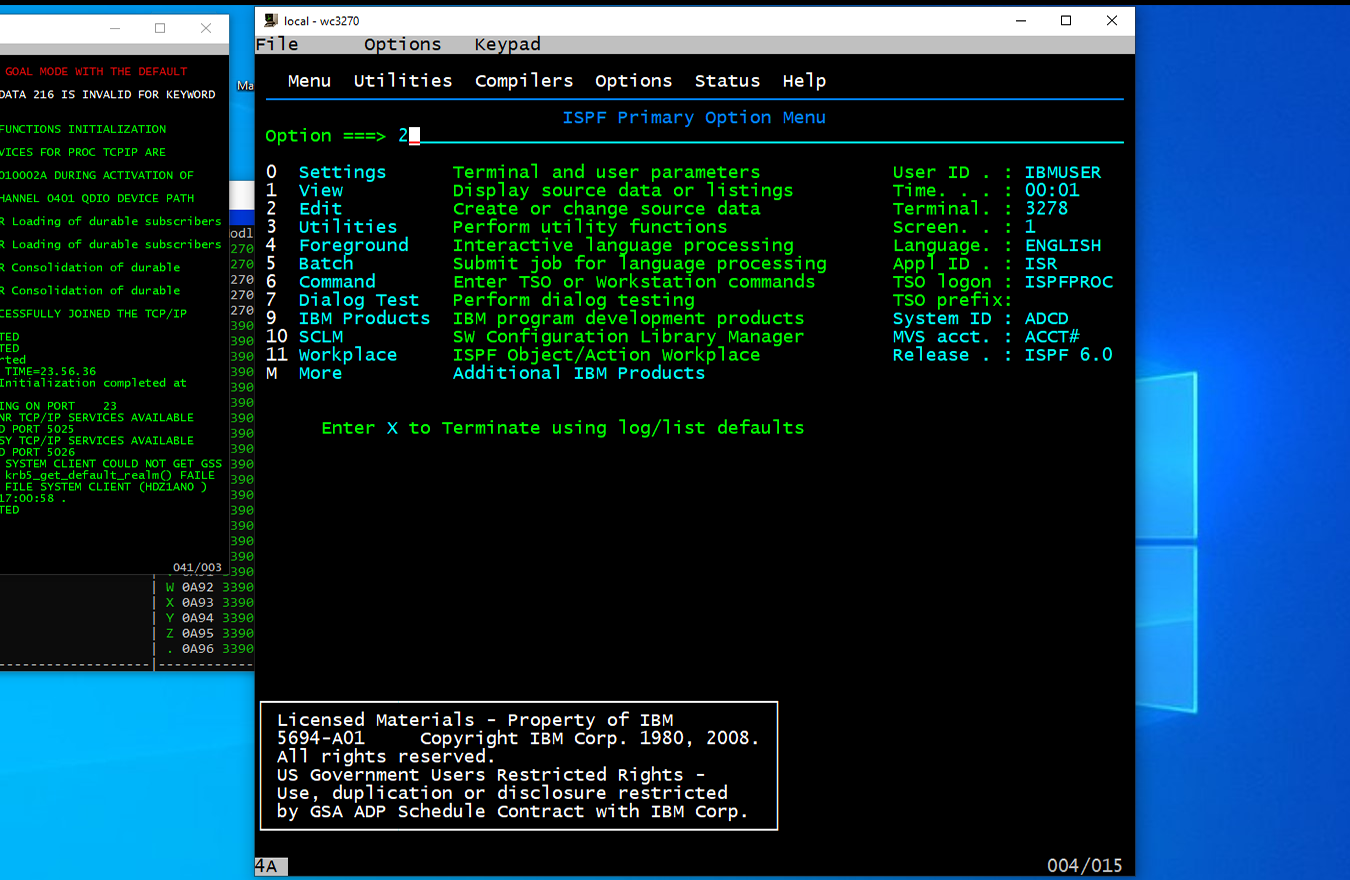
Task: Close the background console window
Action: [206, 28]
